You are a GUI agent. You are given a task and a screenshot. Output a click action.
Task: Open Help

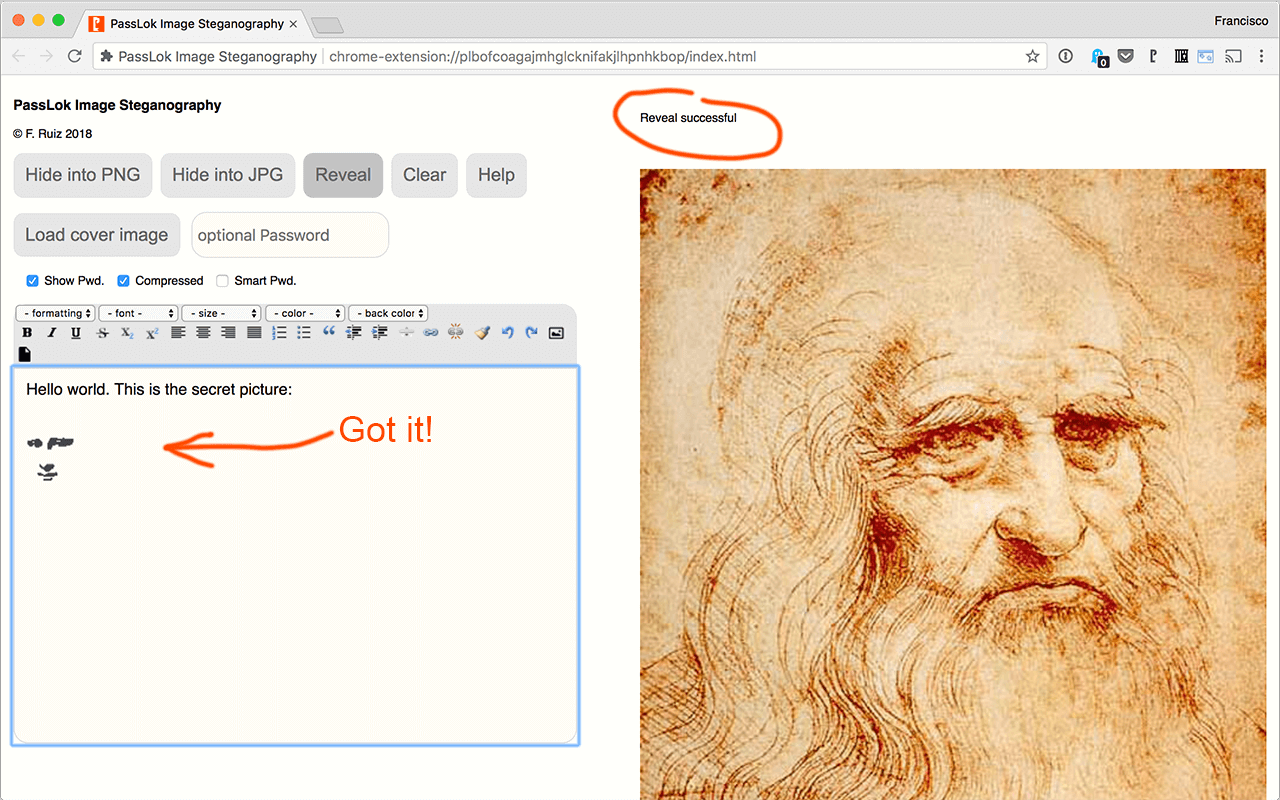pyautogui.click(x=496, y=175)
